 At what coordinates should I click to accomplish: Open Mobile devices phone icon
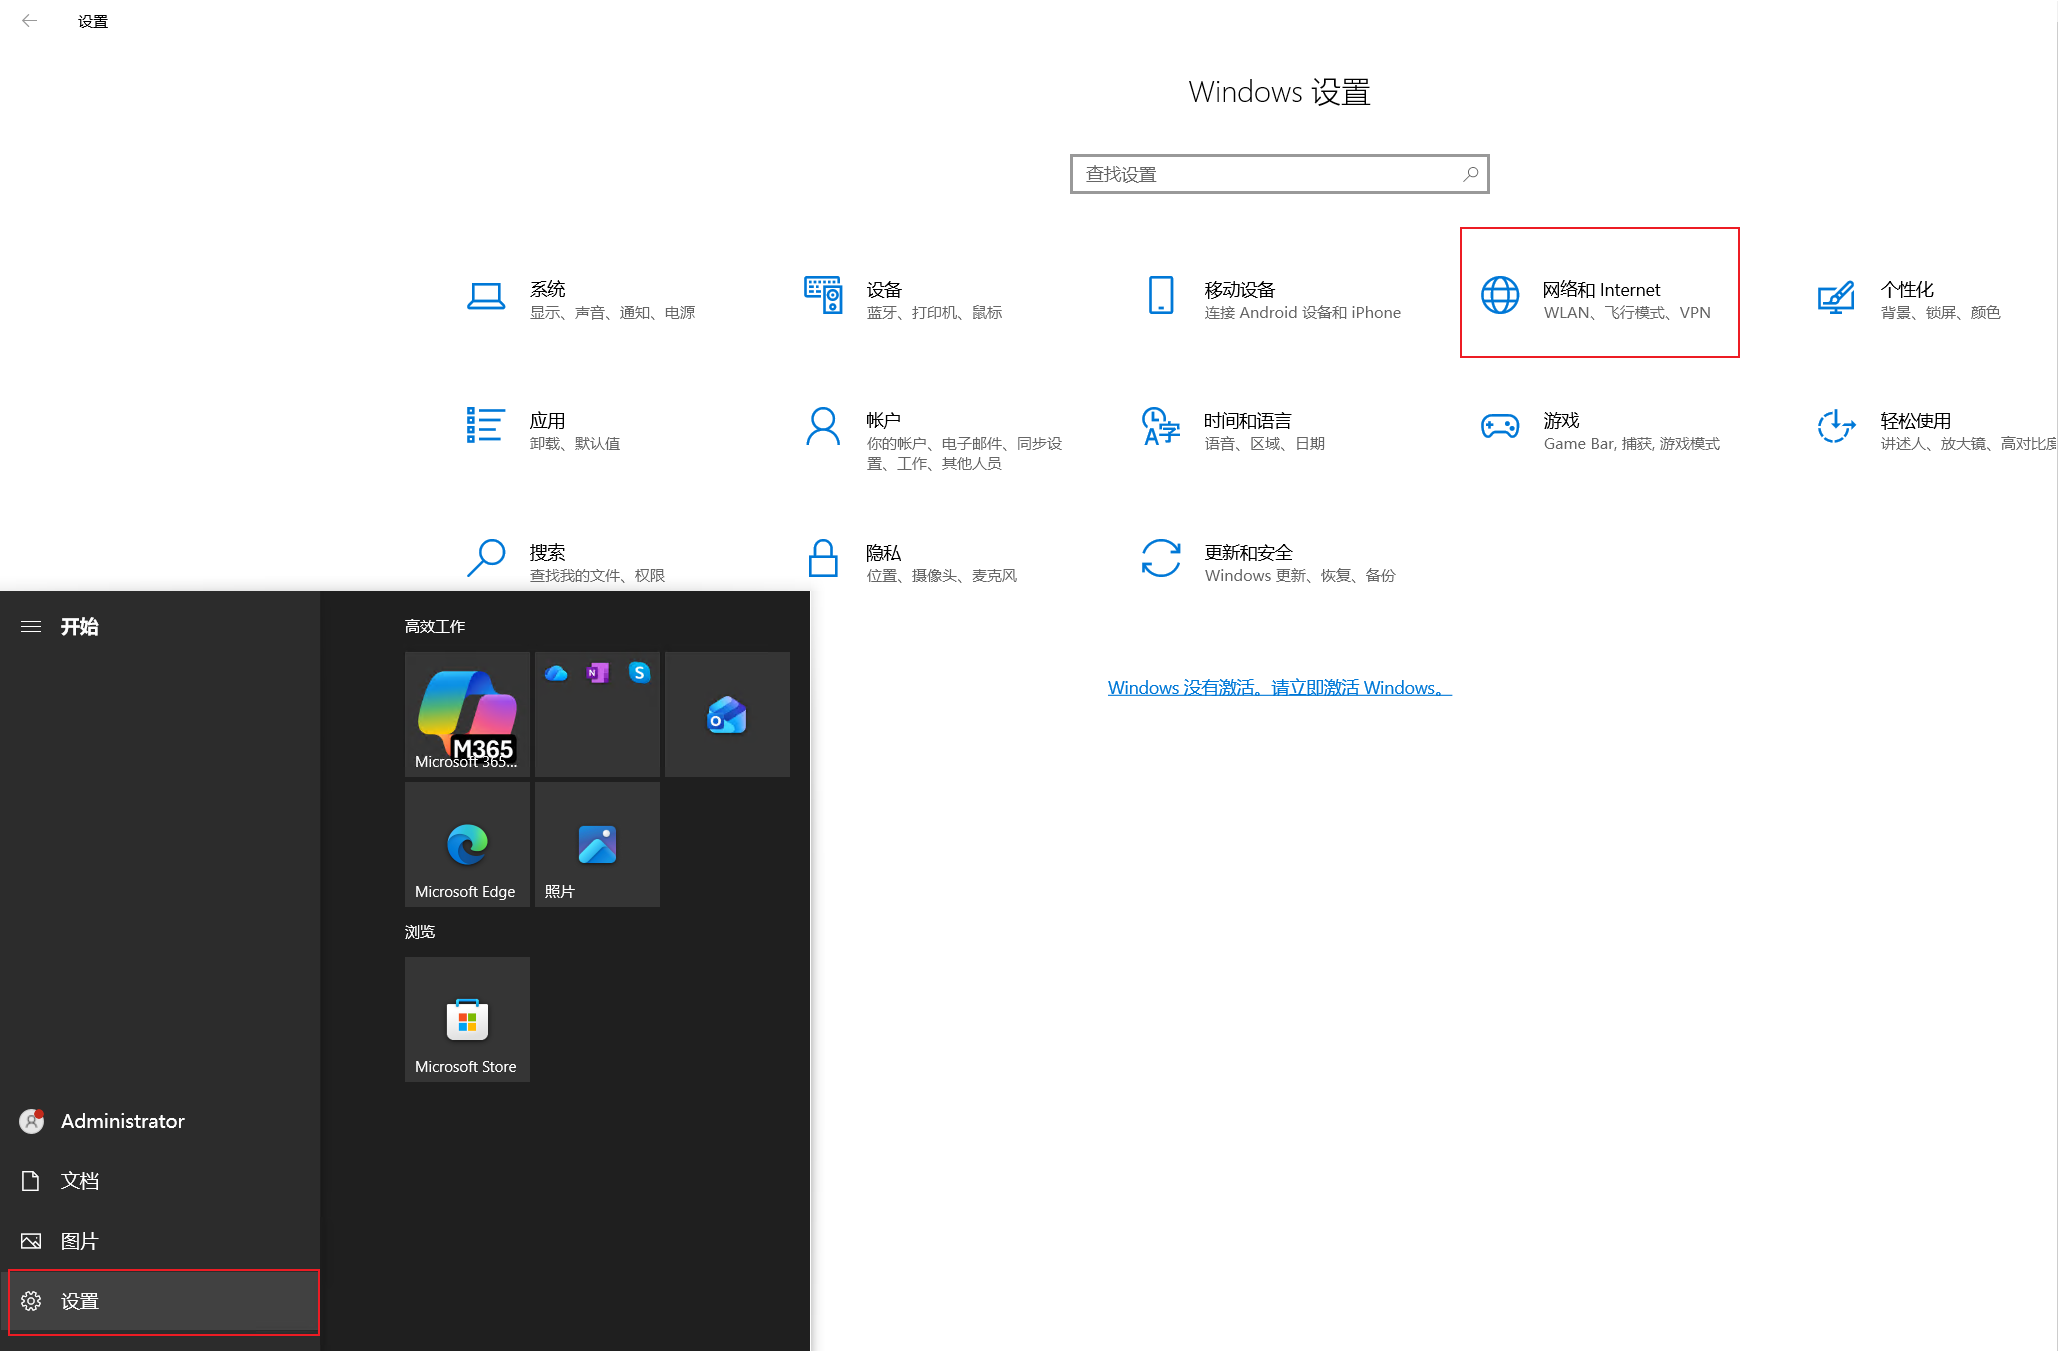(x=1160, y=296)
